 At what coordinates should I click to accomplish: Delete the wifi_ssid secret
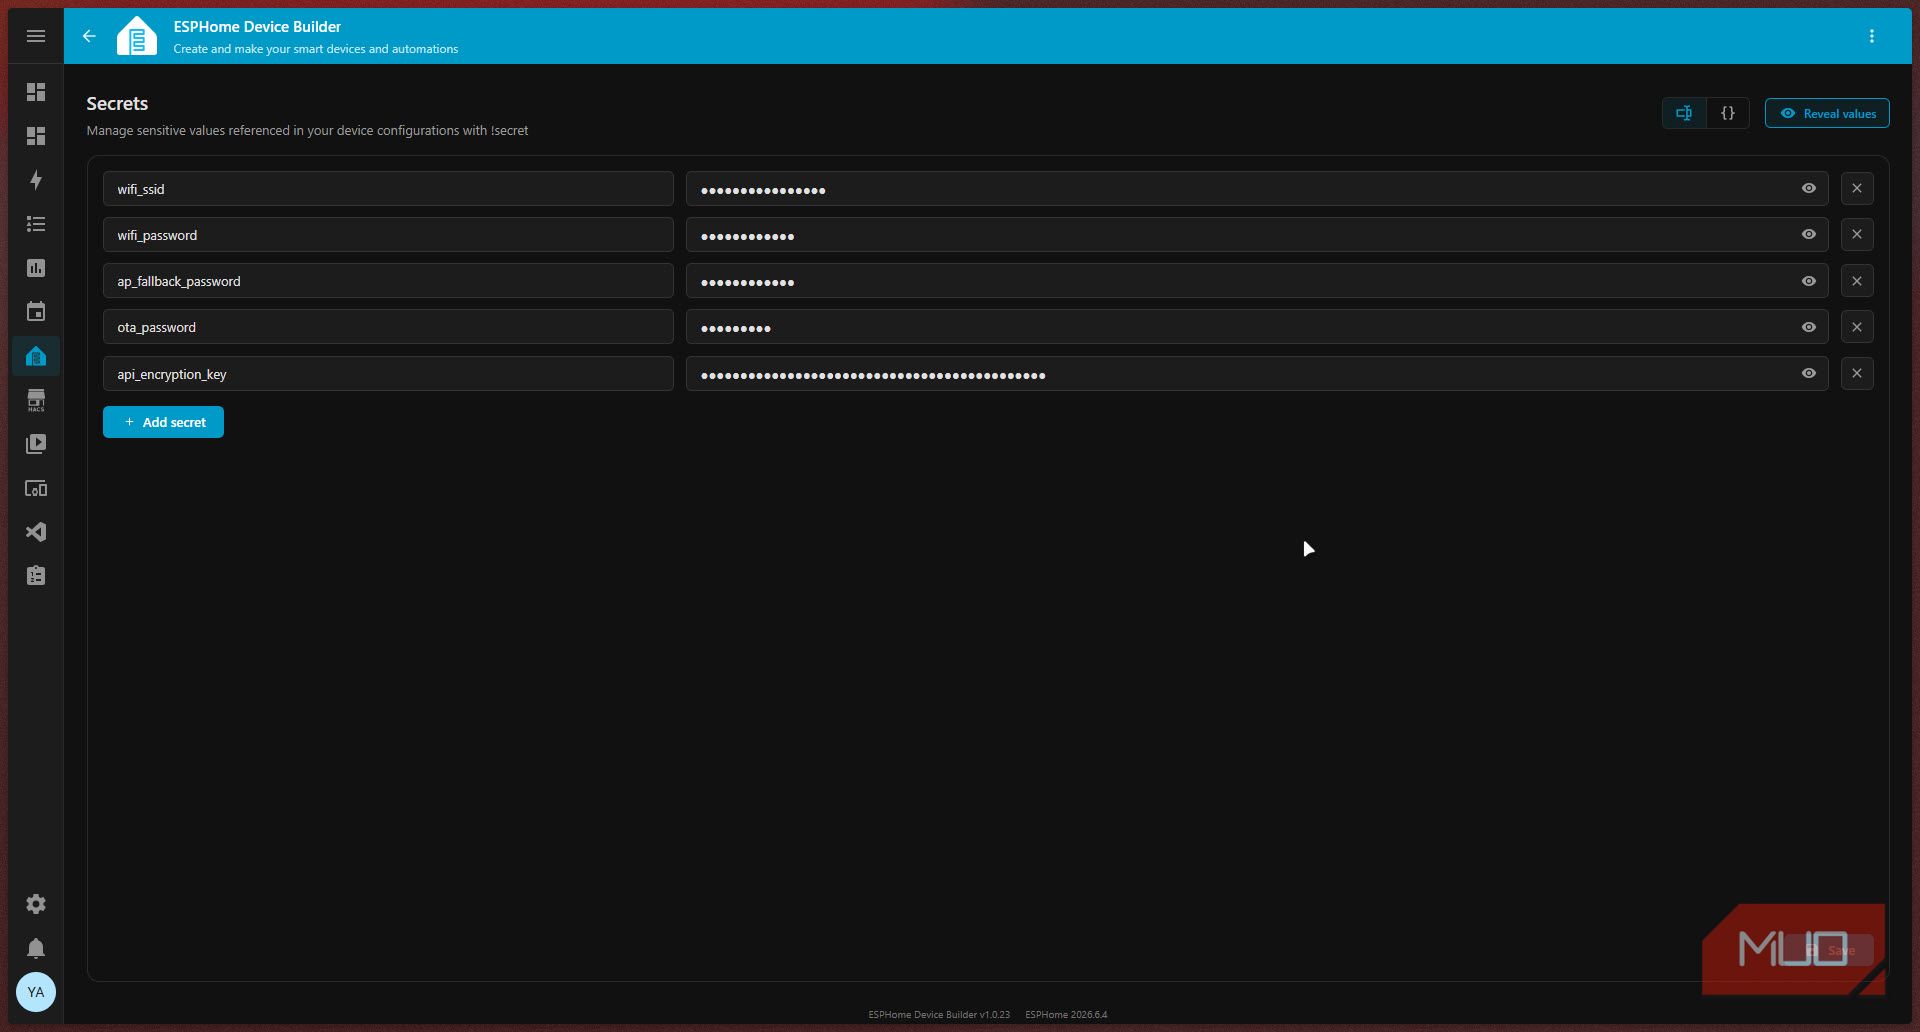click(x=1857, y=188)
